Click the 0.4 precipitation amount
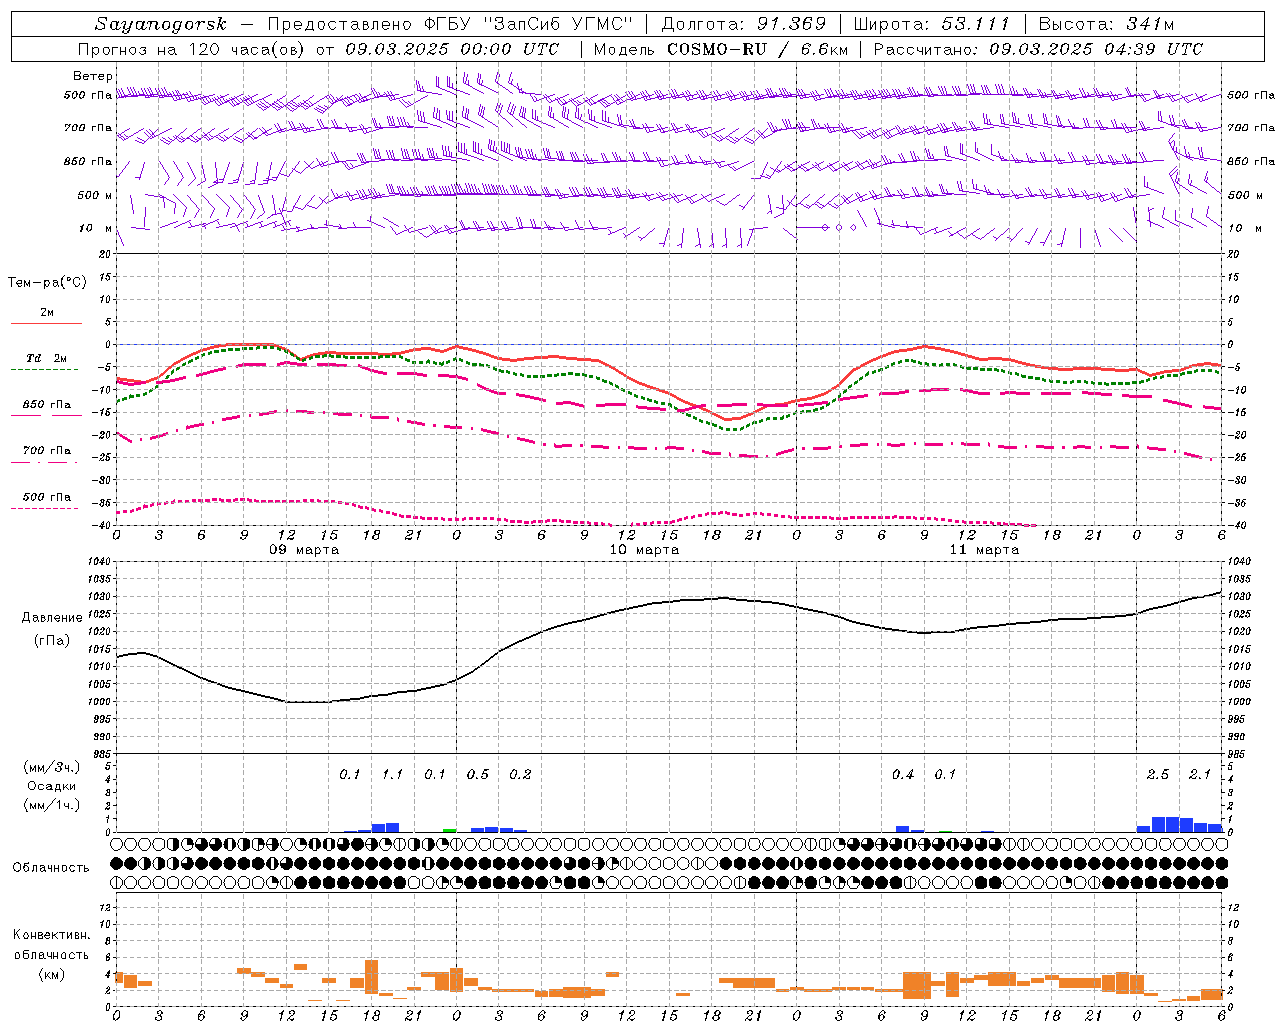Image resolution: width=1280 pixels, height=1024 pixels. click(903, 774)
